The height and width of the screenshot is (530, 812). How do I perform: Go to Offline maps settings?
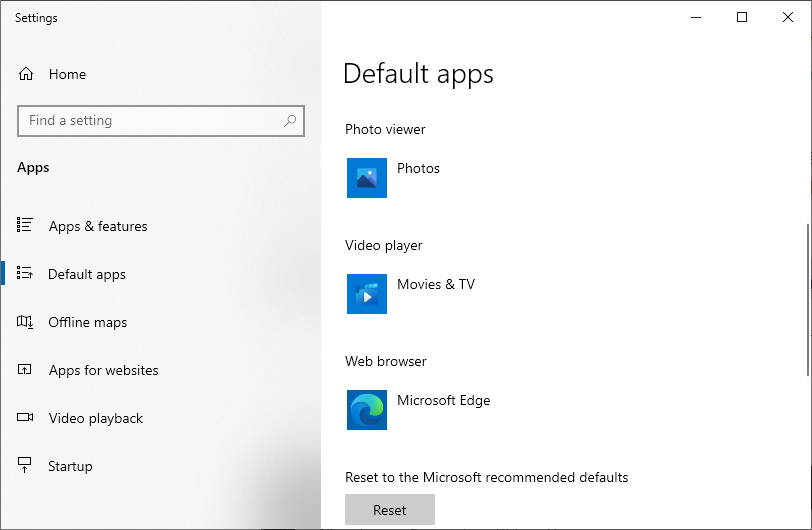click(x=88, y=322)
